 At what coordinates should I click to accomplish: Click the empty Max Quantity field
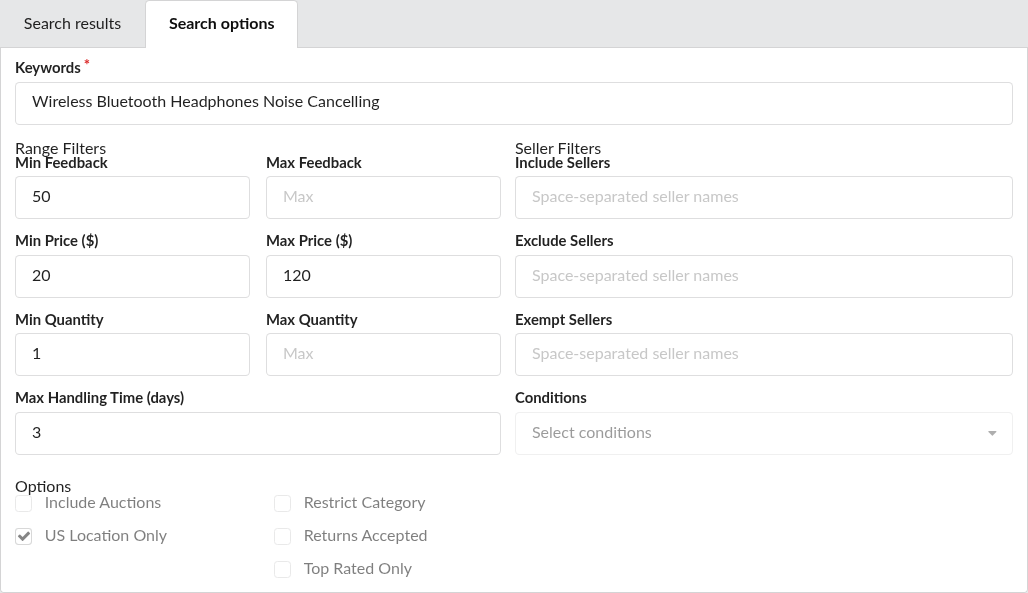[x=383, y=354]
